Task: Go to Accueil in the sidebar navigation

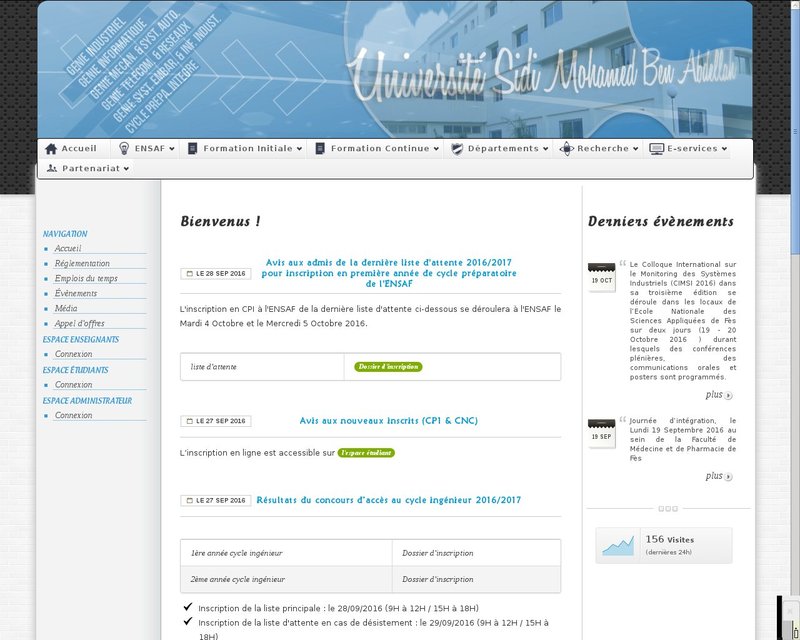Action: coord(68,249)
